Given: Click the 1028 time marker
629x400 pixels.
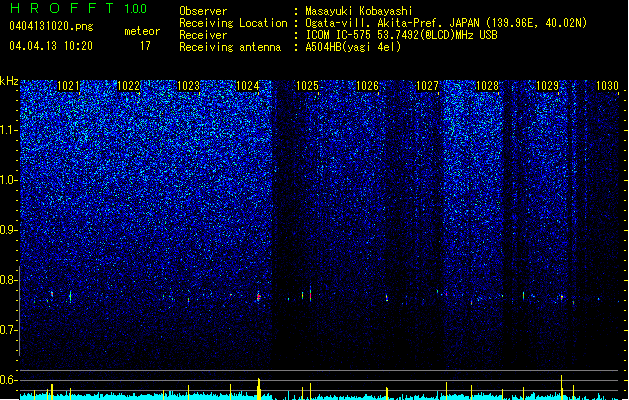Looking at the screenshot, I should (487, 86).
